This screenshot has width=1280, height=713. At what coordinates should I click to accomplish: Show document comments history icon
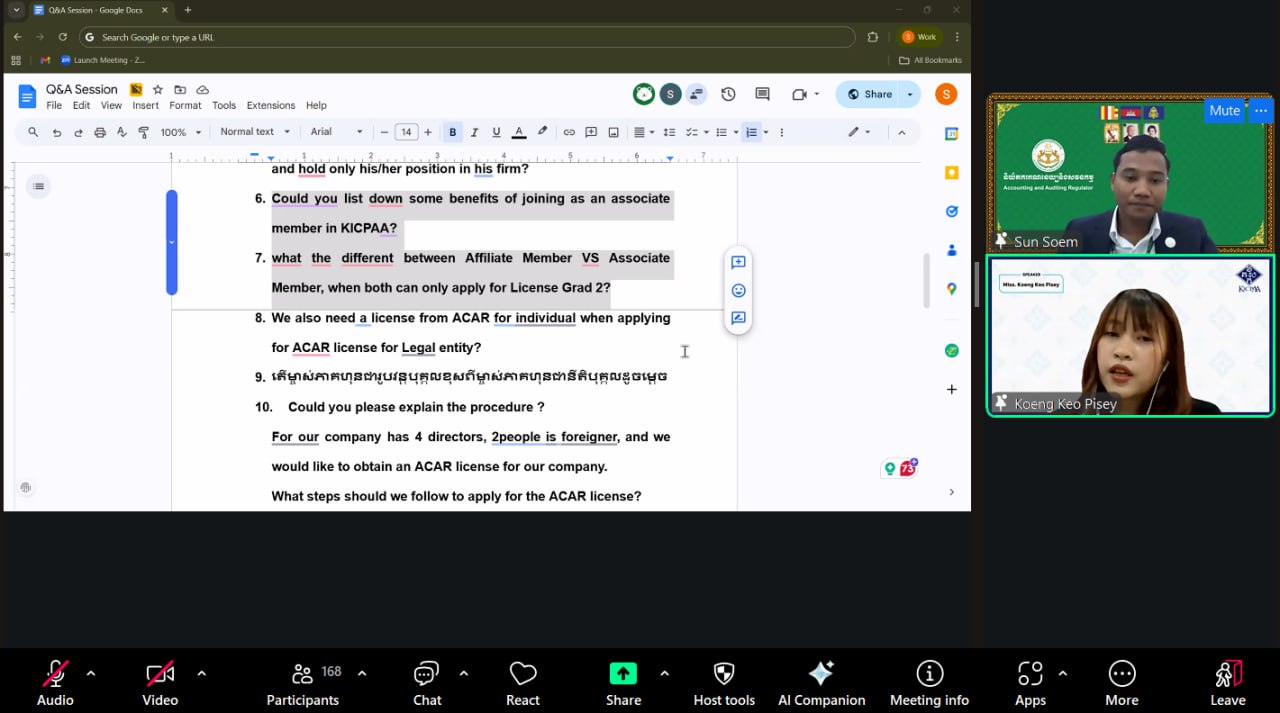click(x=762, y=94)
